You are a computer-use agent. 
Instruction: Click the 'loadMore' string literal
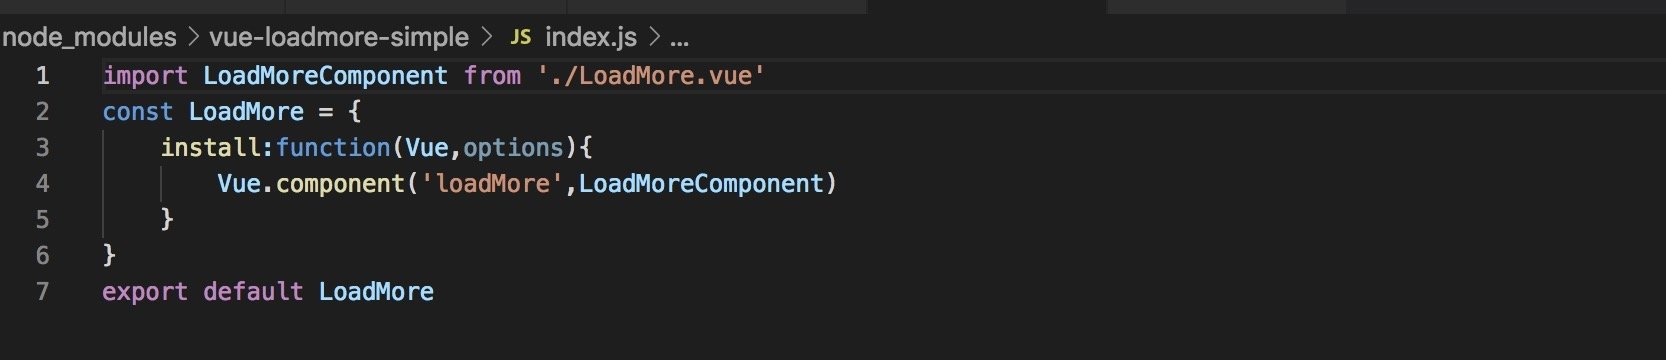click(x=492, y=184)
